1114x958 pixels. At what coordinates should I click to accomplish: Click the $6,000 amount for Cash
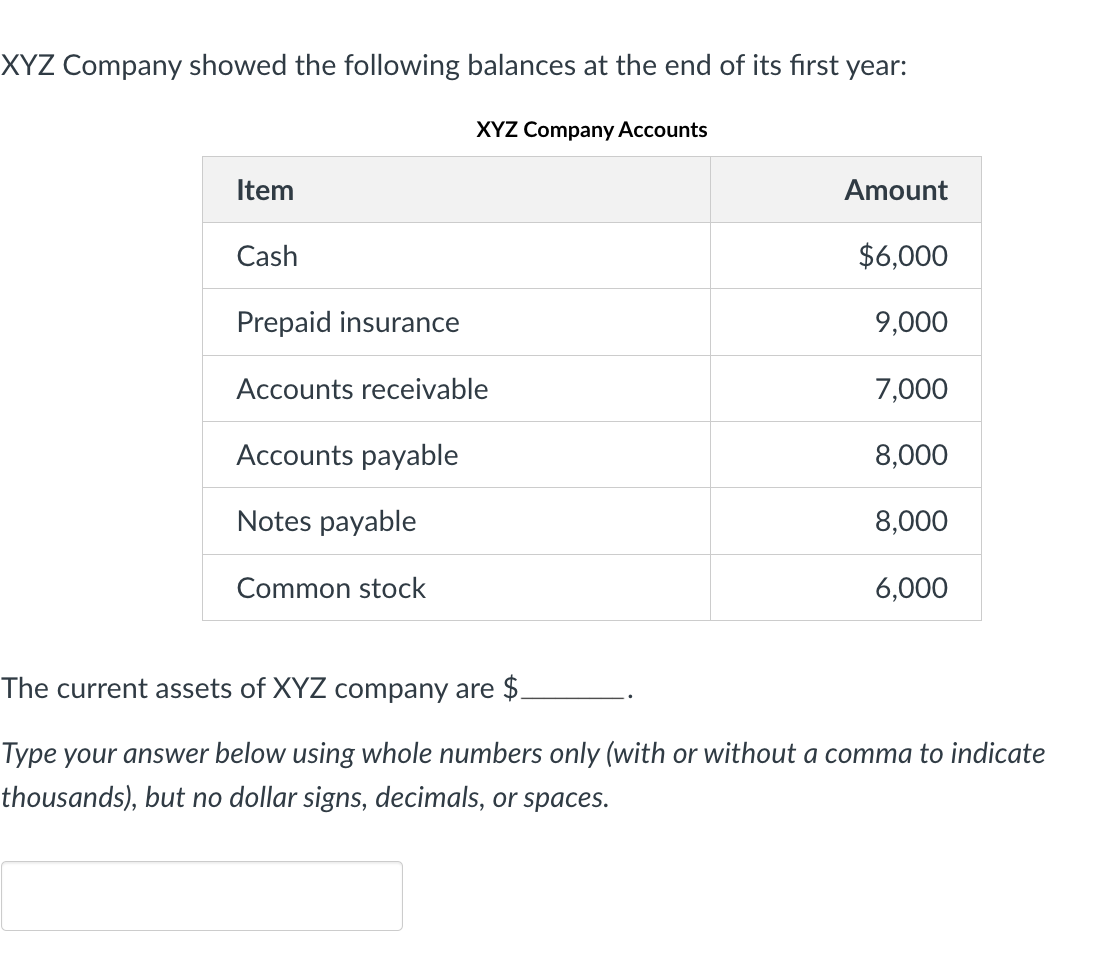point(902,255)
